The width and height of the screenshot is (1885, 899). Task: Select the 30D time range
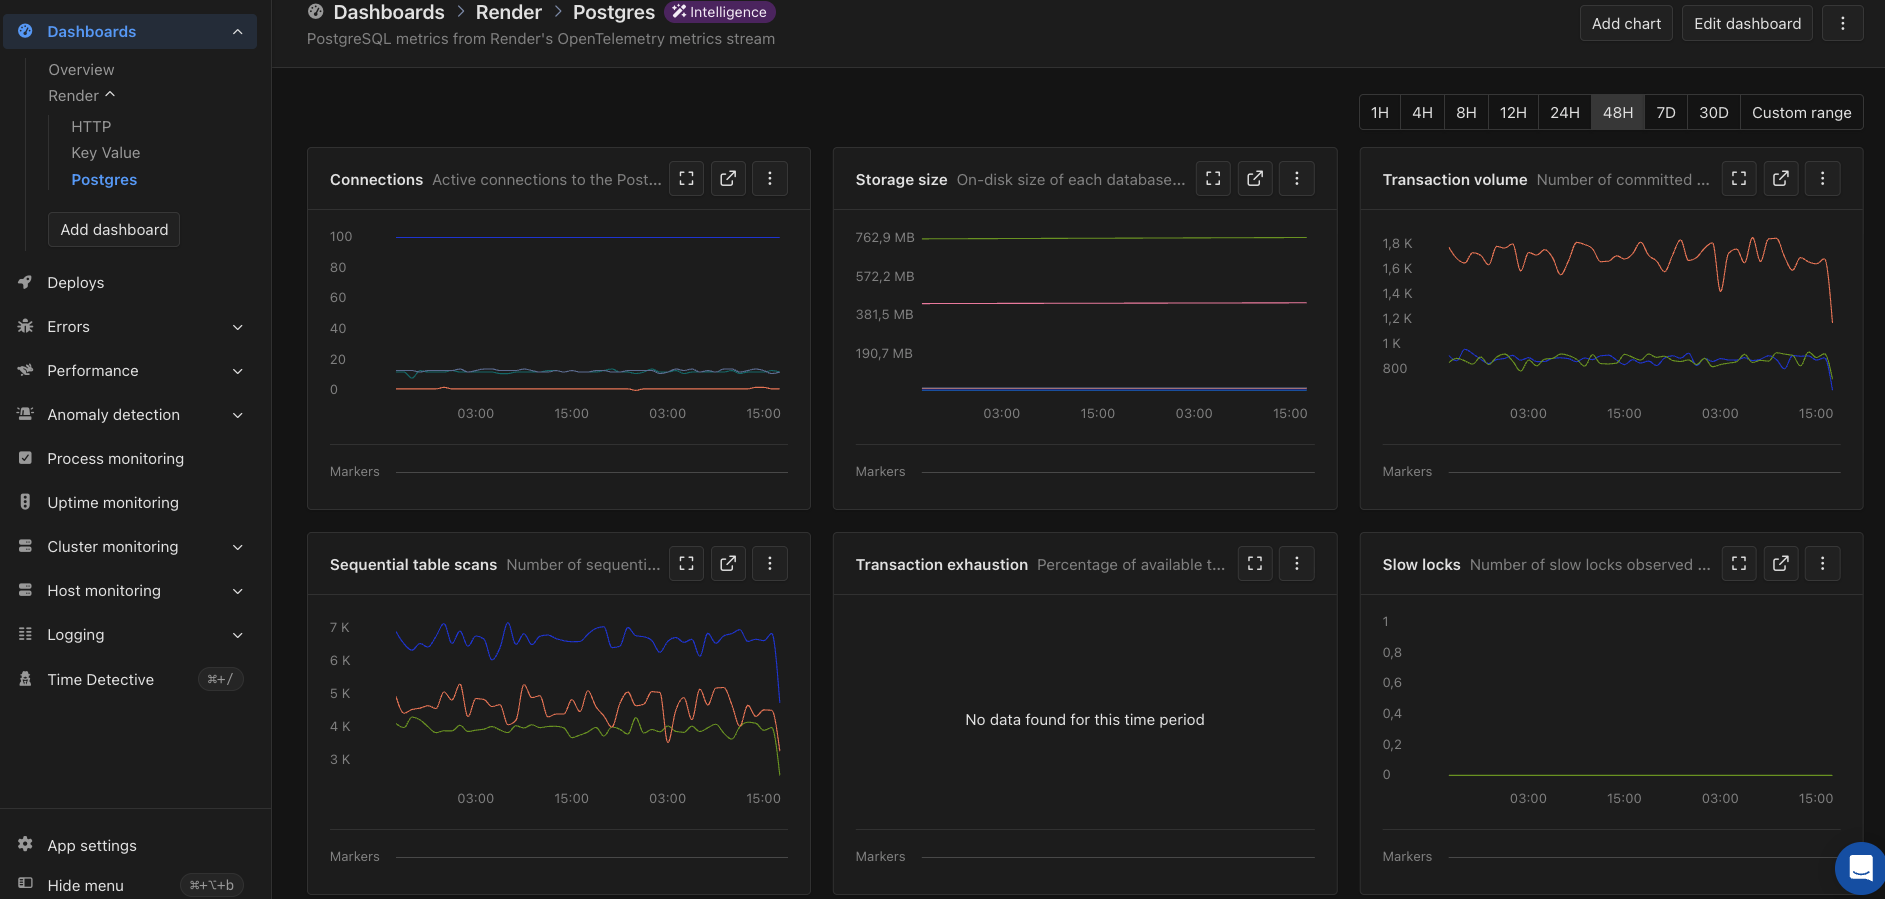[1714, 113]
